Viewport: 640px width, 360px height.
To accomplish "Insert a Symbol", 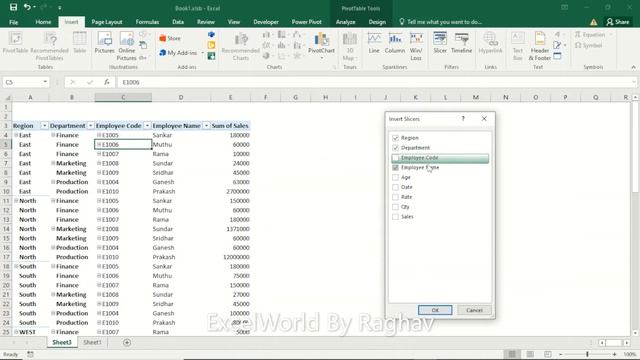I will click(x=588, y=45).
